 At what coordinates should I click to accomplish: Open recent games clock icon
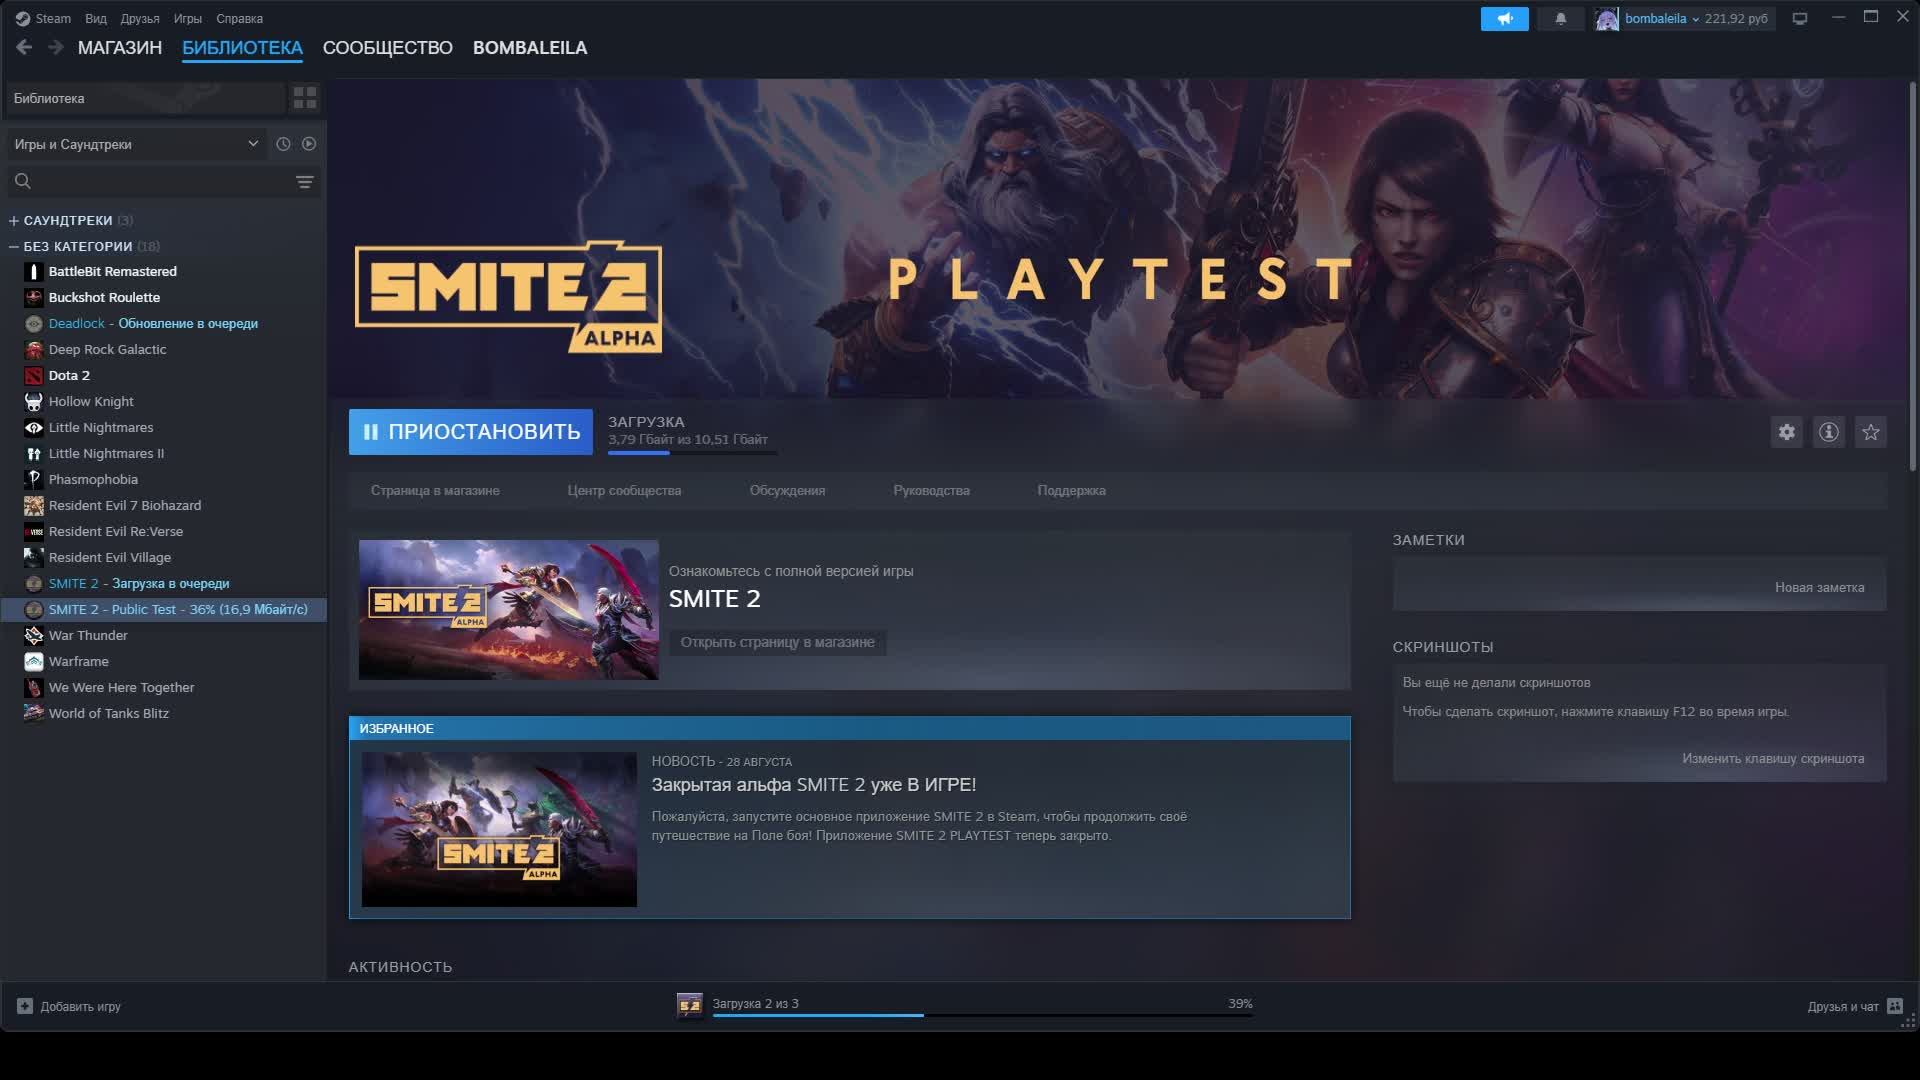coord(282,143)
